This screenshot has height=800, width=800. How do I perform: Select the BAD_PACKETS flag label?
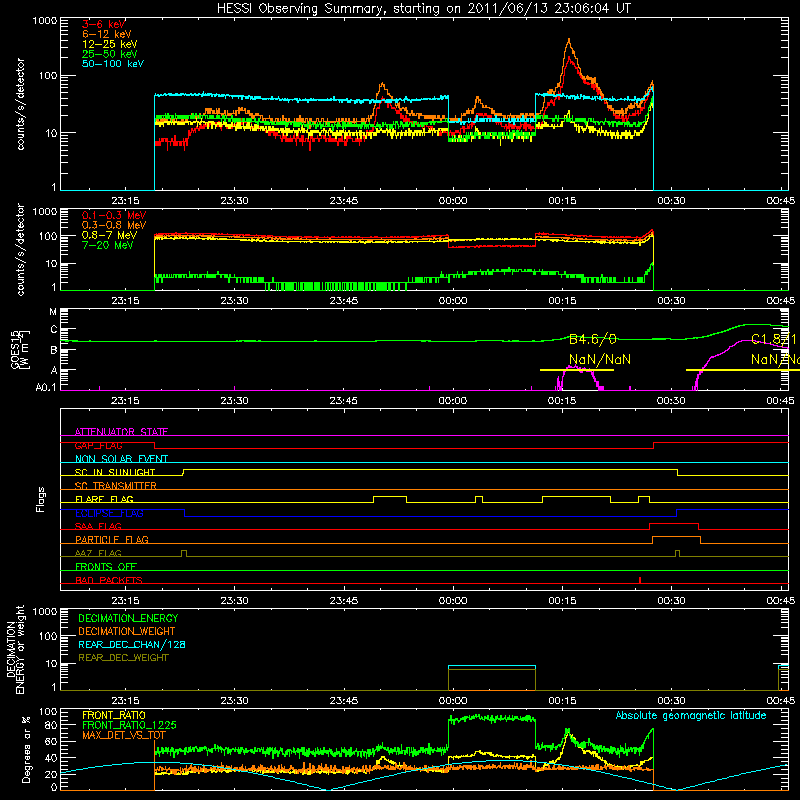point(109,580)
